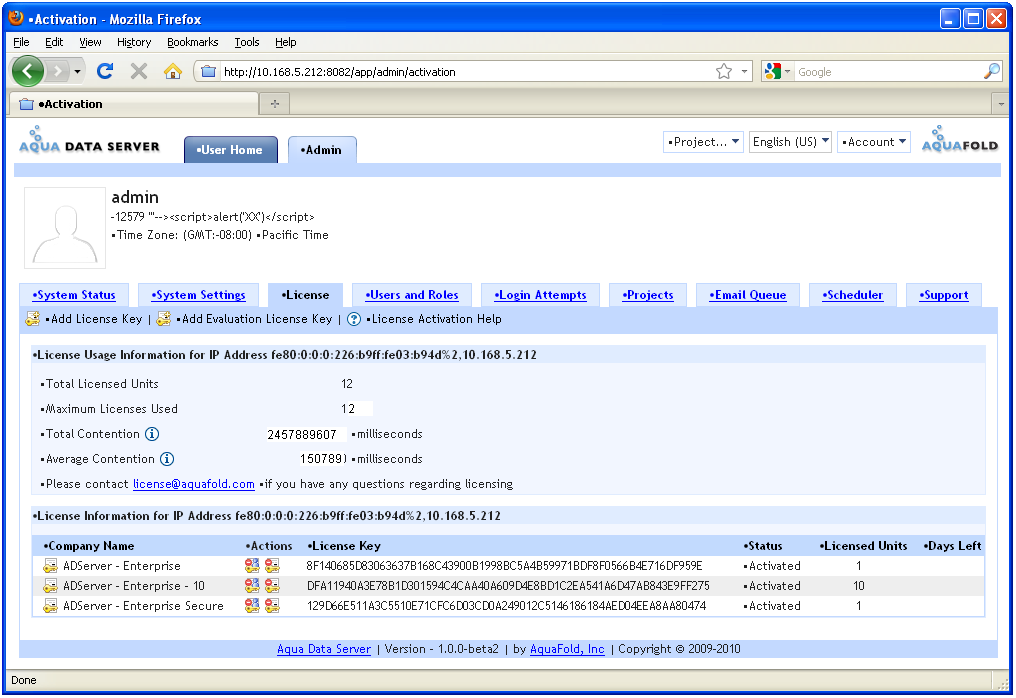This screenshot has width=1016, height=698.
Task: Open the Scheduler tab
Action: click(x=853, y=295)
